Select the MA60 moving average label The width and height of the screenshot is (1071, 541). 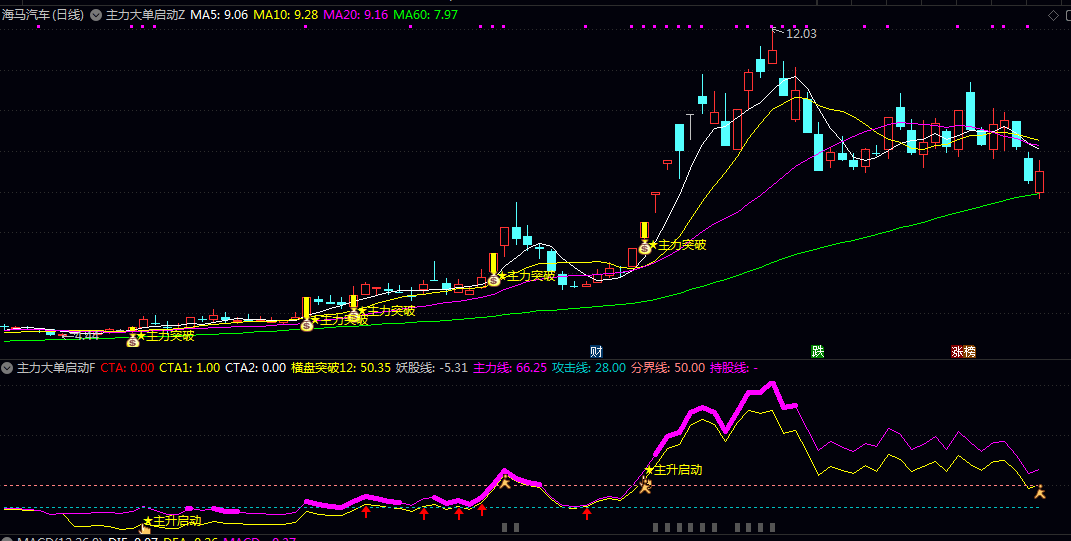425,15
